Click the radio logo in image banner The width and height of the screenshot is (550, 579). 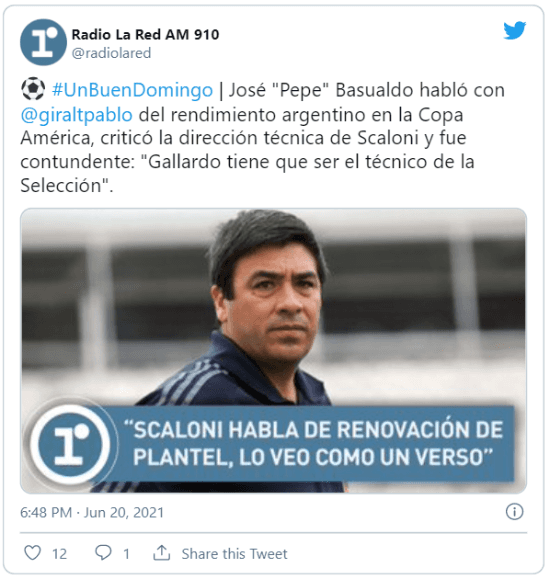tap(69, 444)
